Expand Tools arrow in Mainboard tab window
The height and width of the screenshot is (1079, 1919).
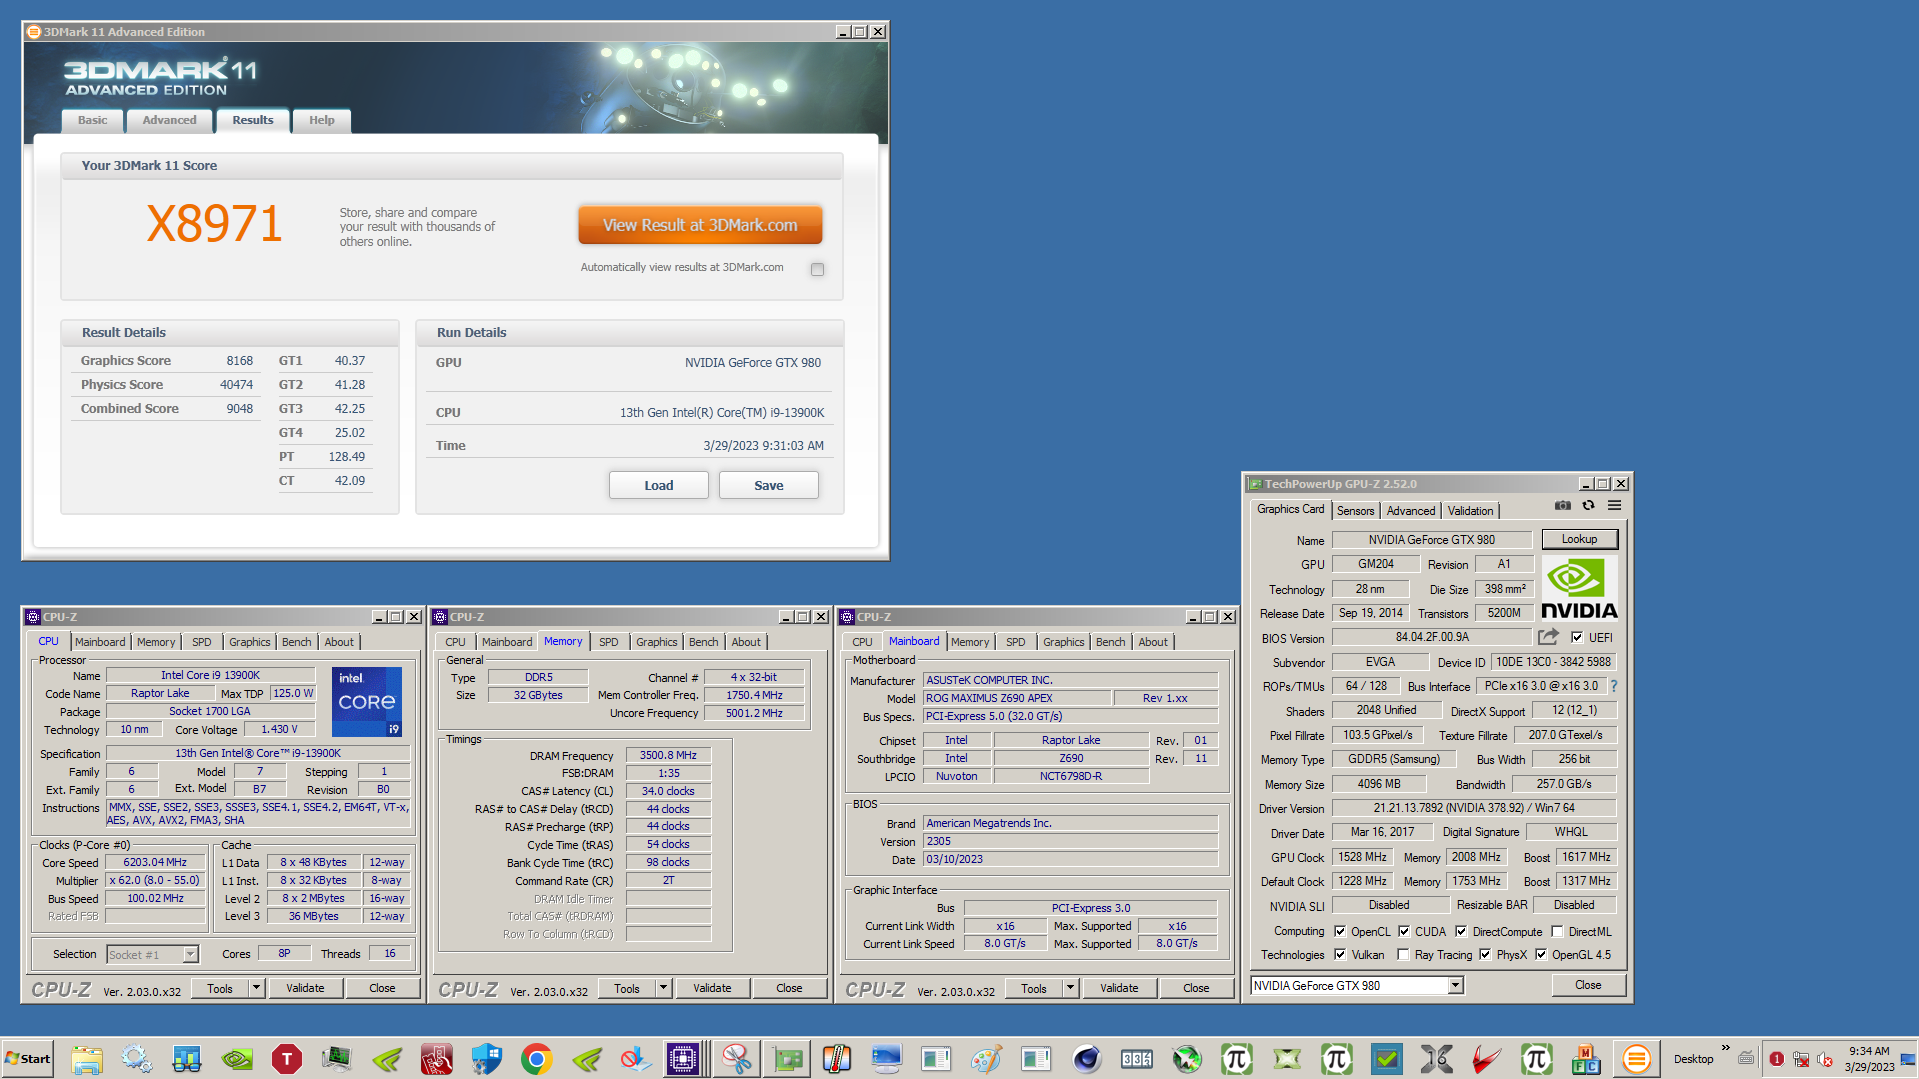(1070, 988)
